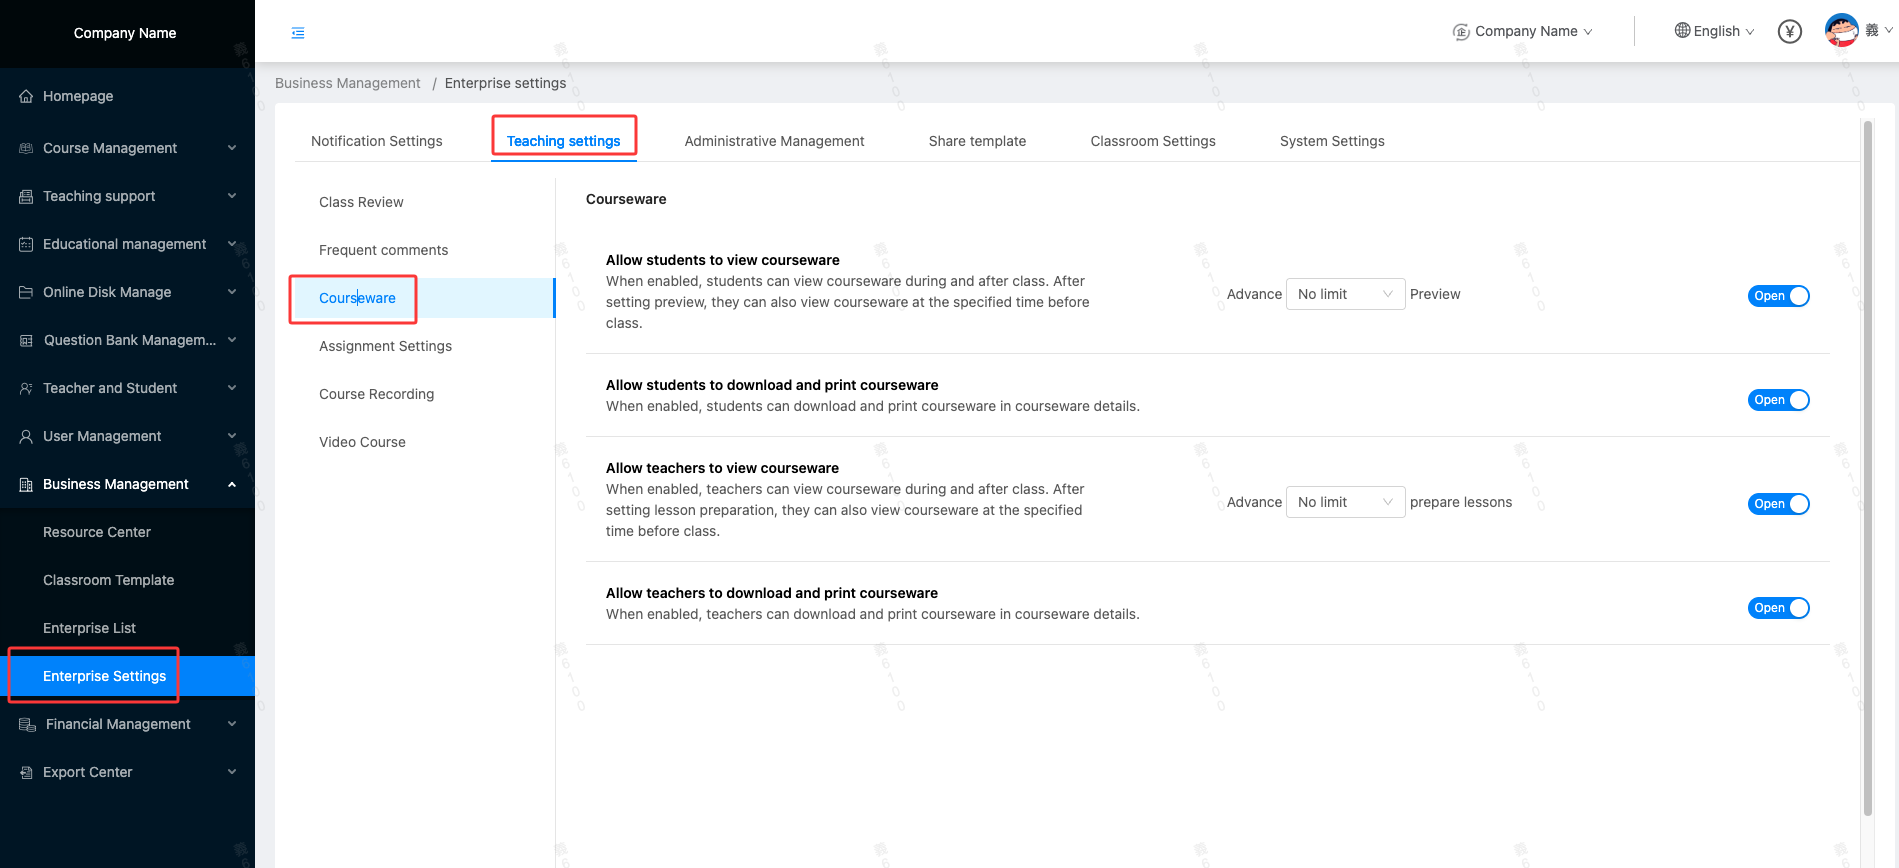
Task: Open the student Preview advance time dropdown
Action: click(1344, 294)
